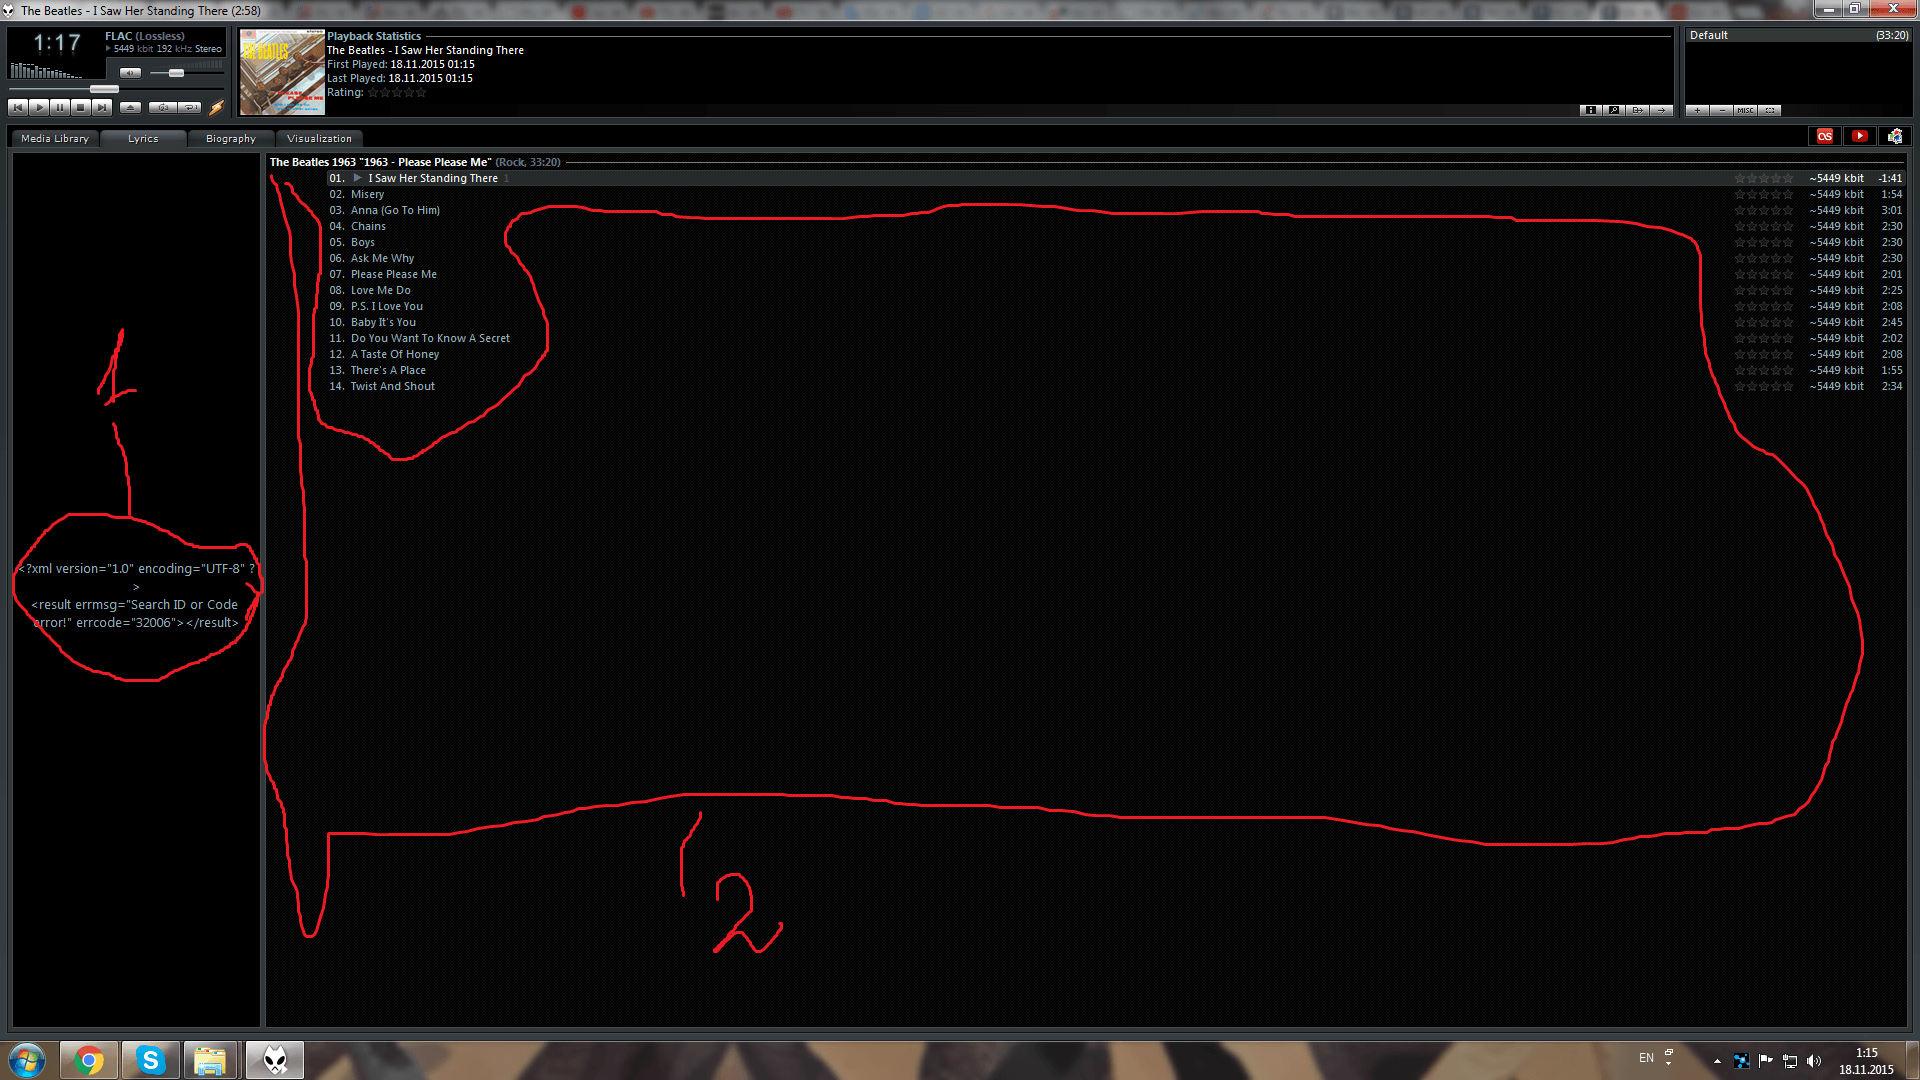
Task: Switch to the Lyrics tab
Action: (x=143, y=138)
